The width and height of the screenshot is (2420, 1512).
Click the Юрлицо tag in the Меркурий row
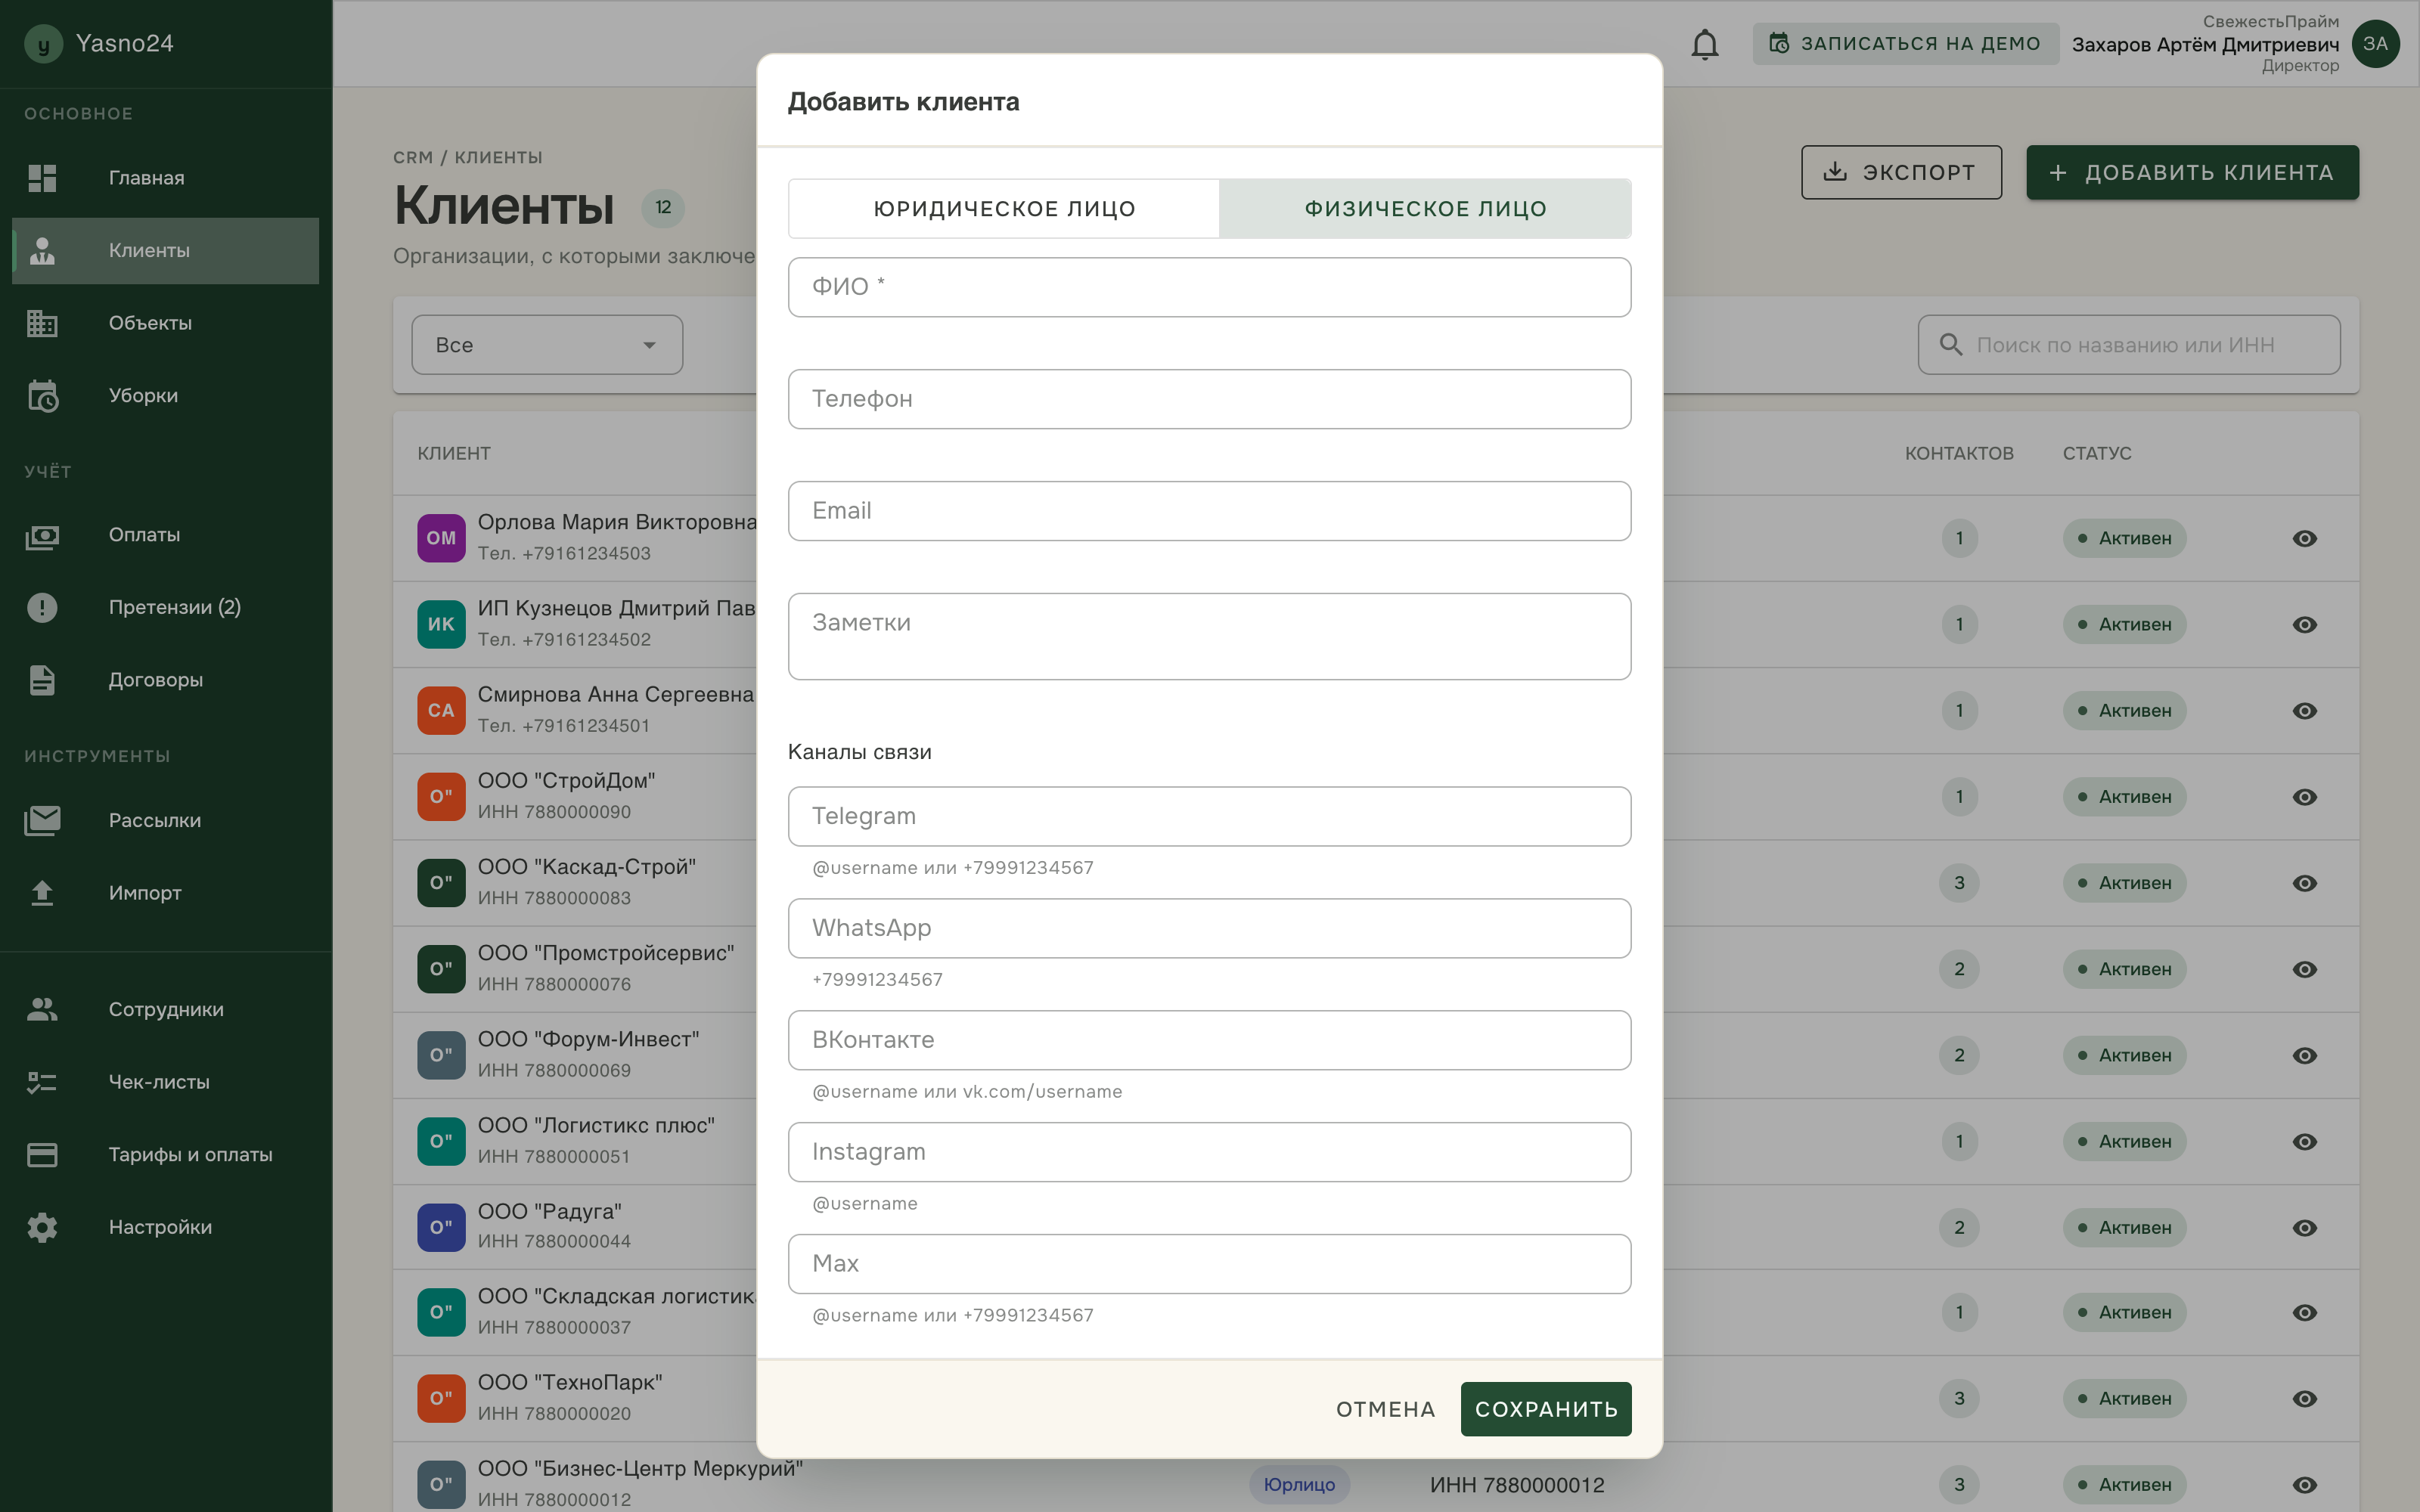tap(1299, 1484)
